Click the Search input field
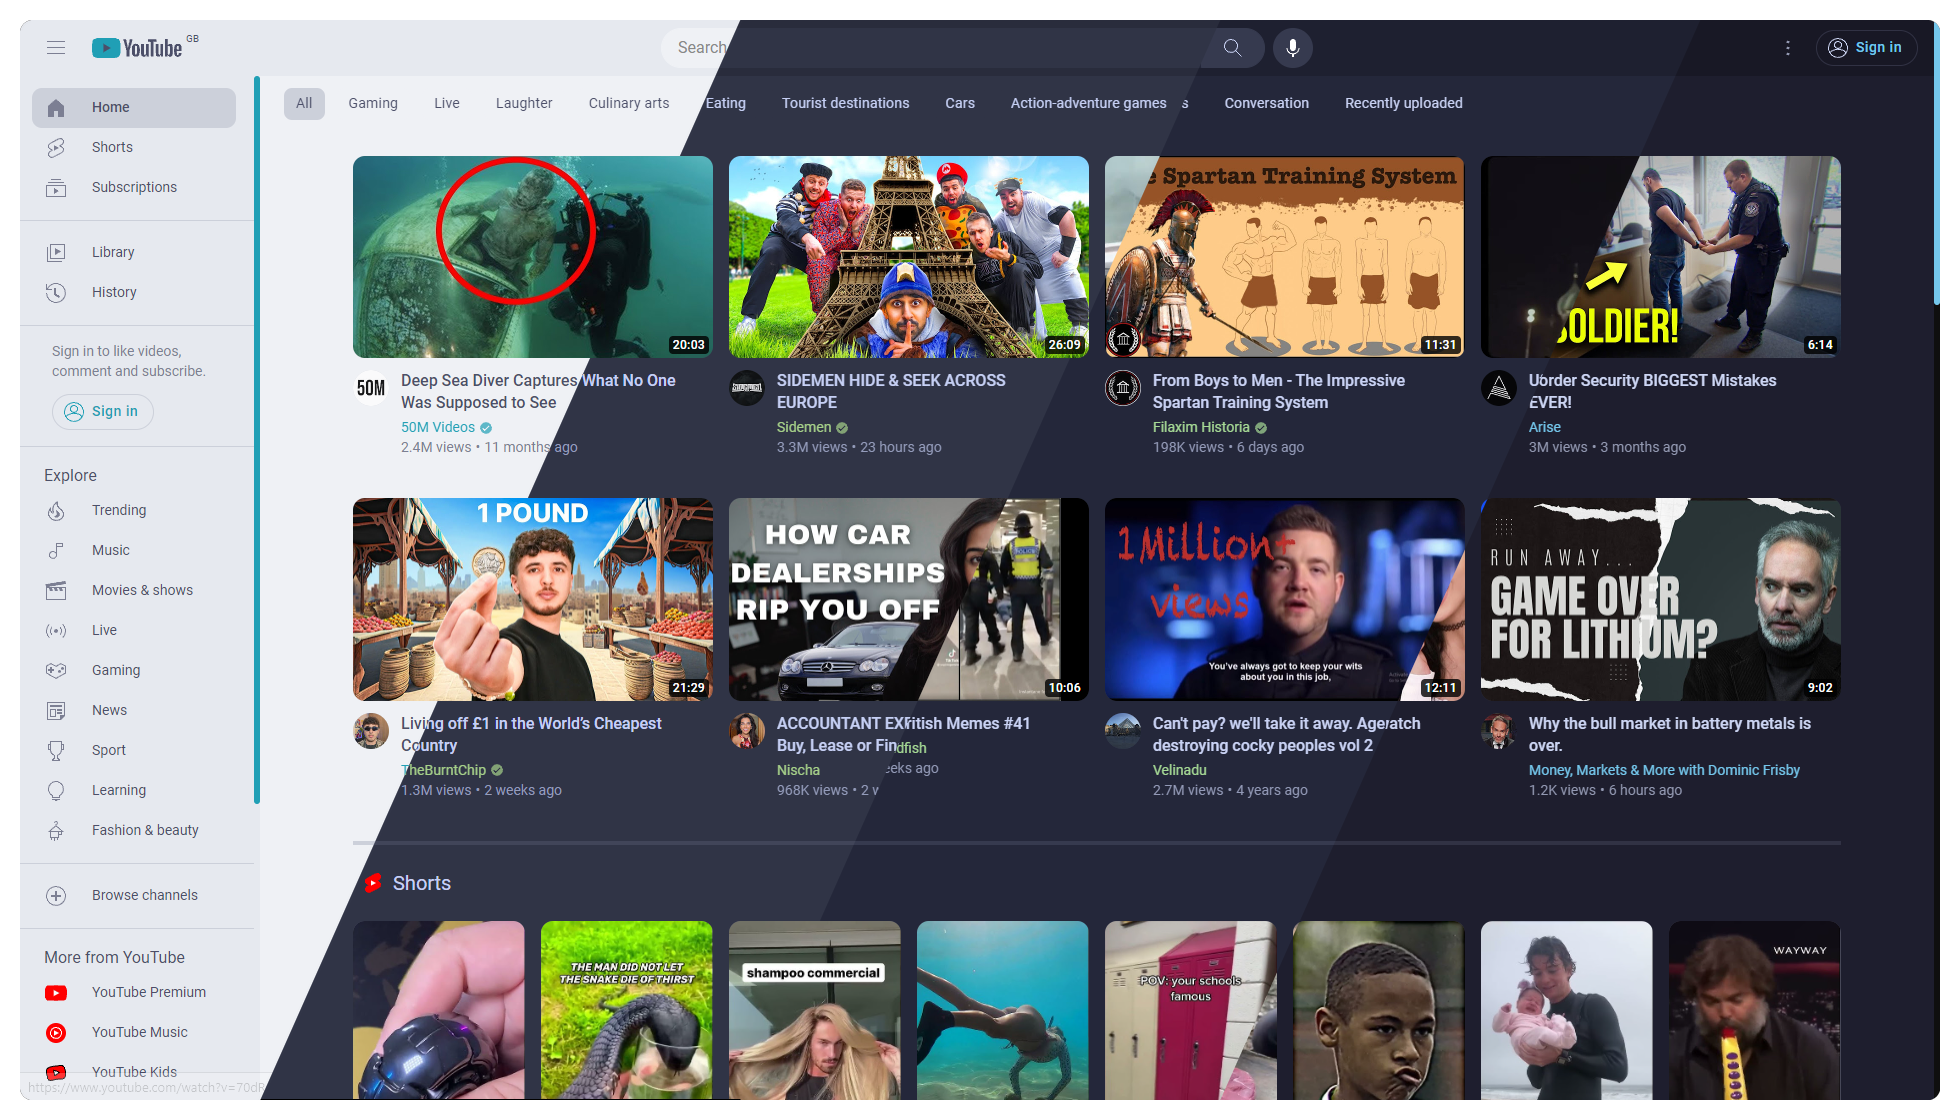The image size is (1960, 1120). pyautogui.click(x=933, y=48)
